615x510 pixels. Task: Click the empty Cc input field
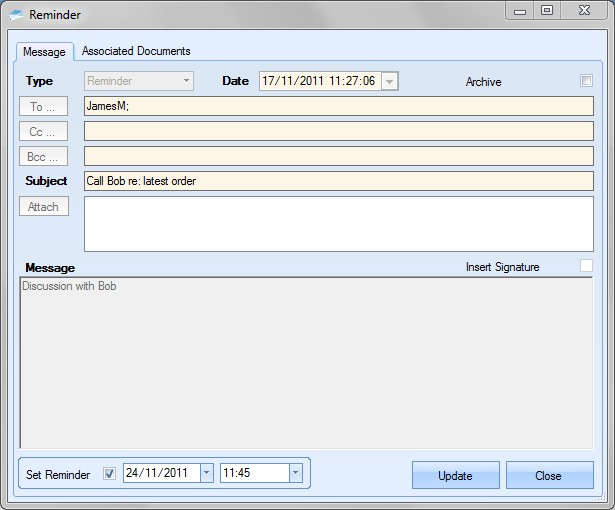[338, 131]
